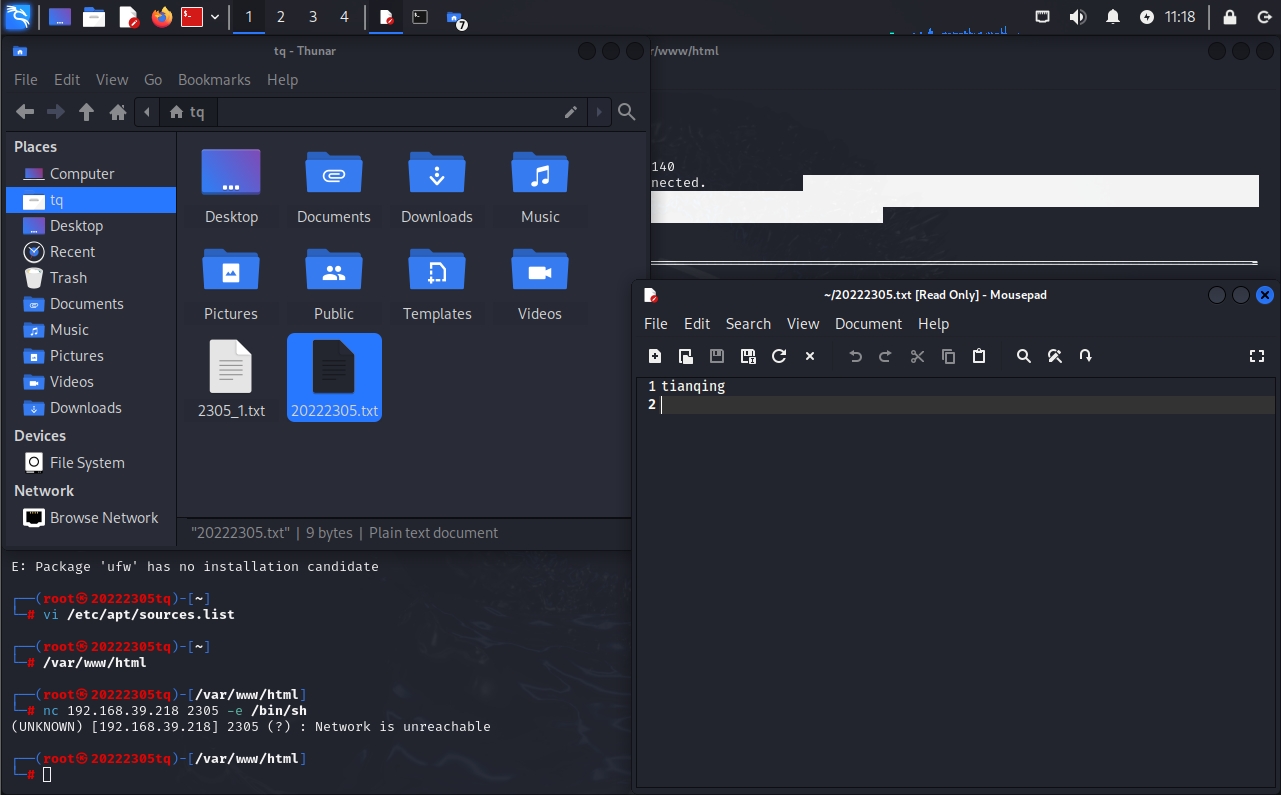This screenshot has width=1281, height=795.
Task: Open Mousepad Document menu
Action: coord(868,324)
